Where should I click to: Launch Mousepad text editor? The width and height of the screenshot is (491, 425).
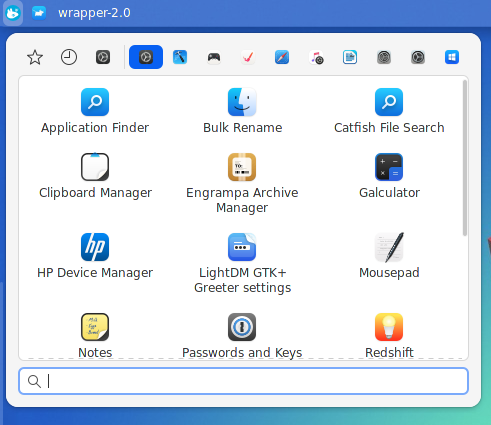point(389,256)
